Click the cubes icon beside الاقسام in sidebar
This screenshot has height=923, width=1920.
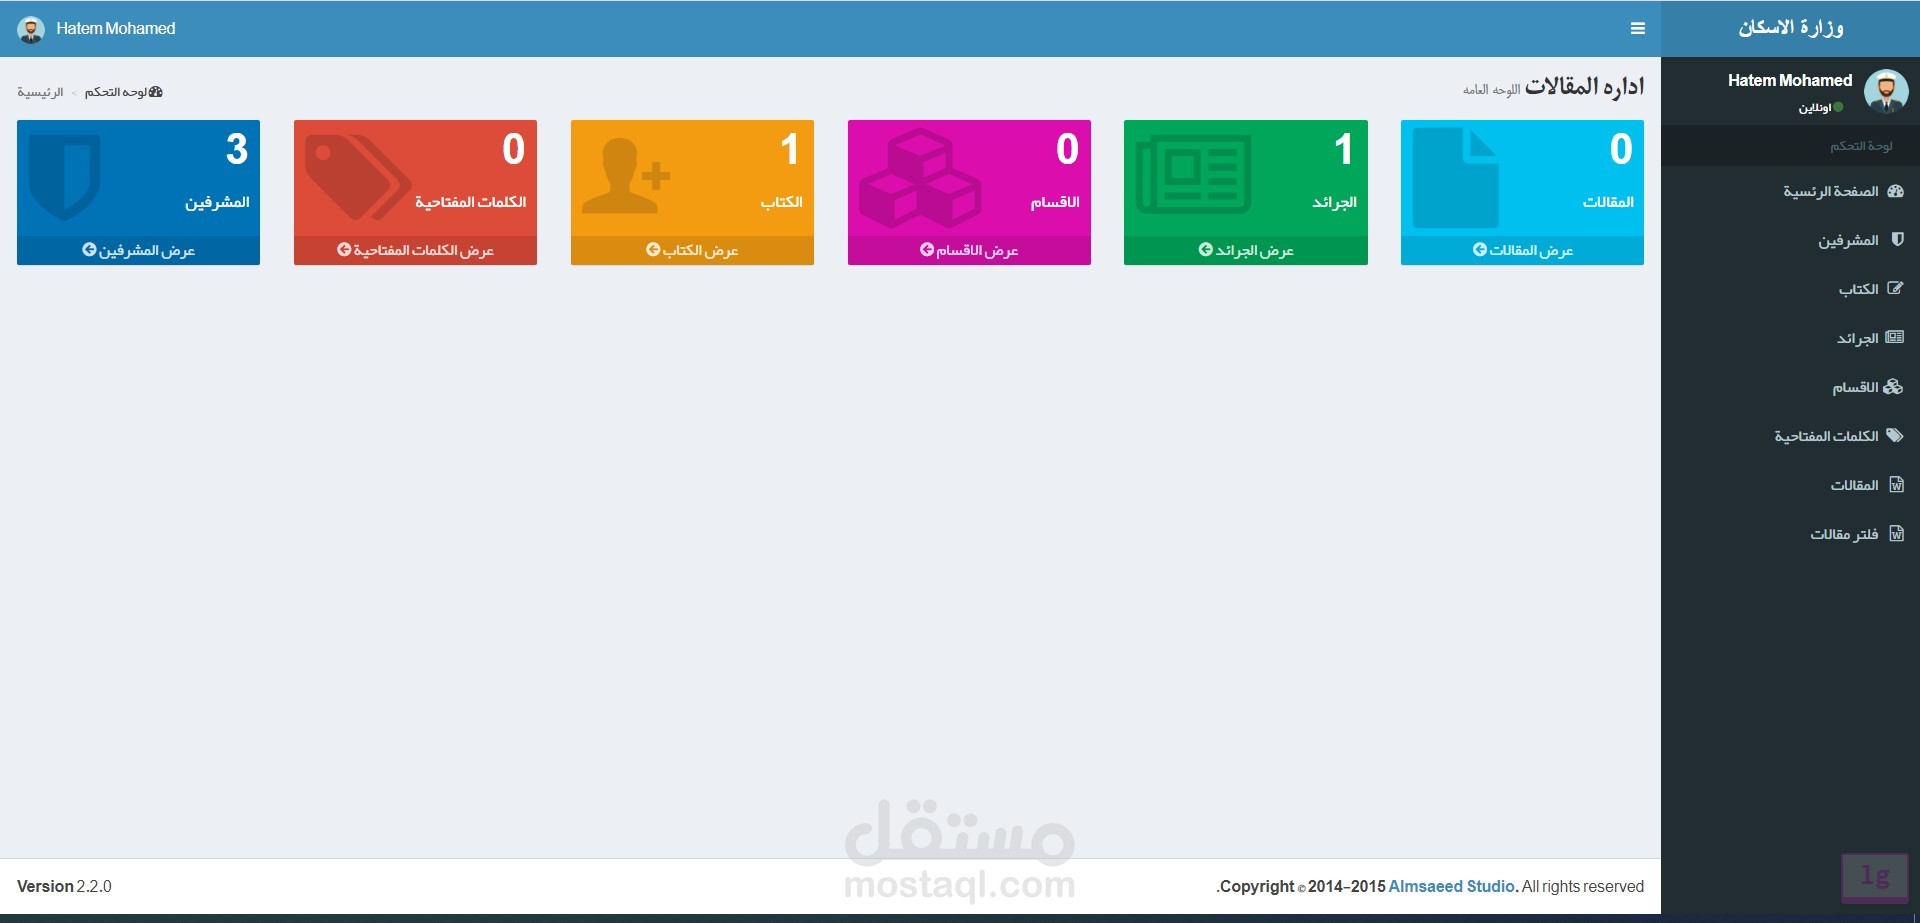pyautogui.click(x=1893, y=387)
